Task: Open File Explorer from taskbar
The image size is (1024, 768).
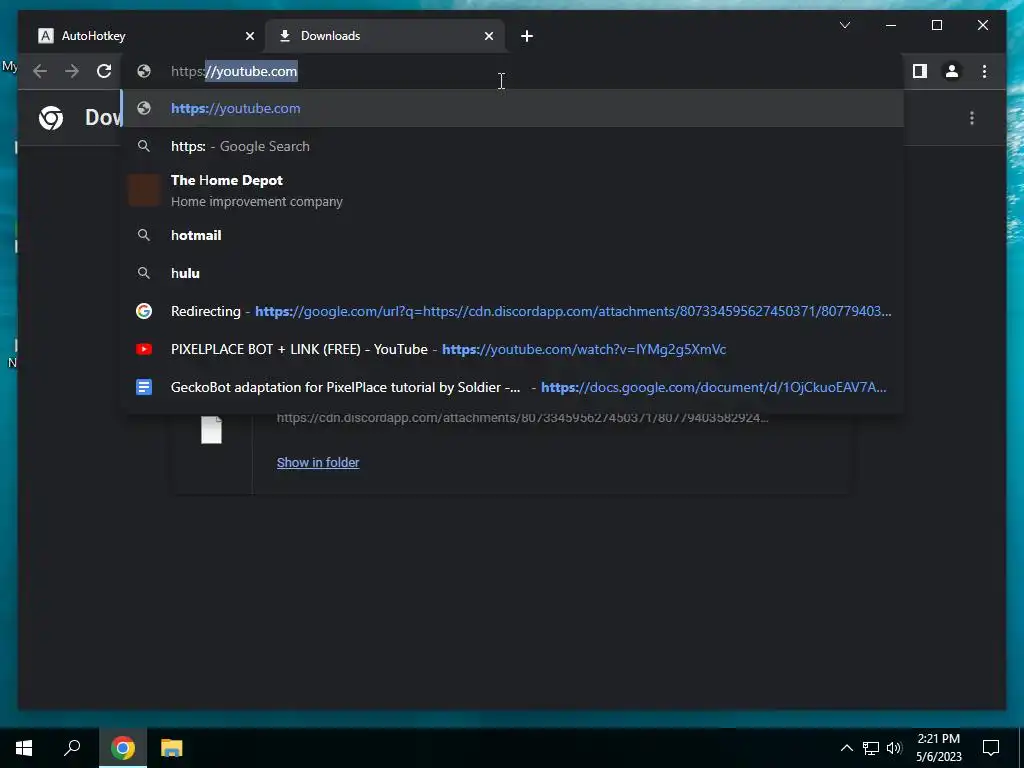Action: coord(172,748)
